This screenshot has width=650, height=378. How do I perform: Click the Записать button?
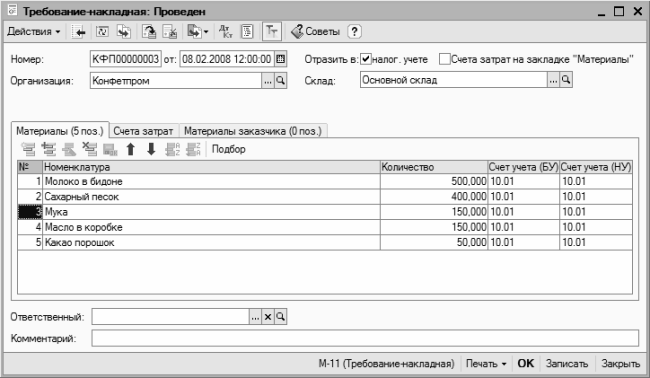pyautogui.click(x=567, y=363)
